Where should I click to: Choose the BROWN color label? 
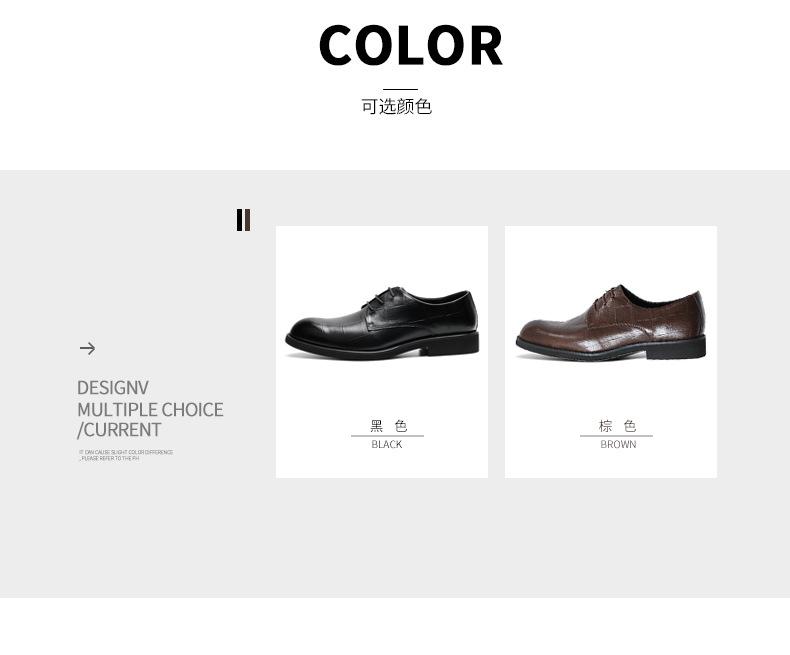(618, 444)
